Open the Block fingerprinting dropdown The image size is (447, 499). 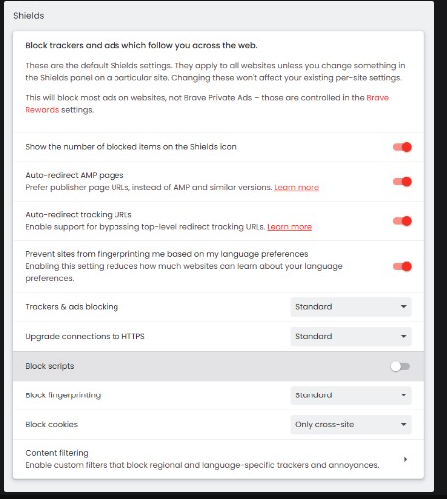click(x=351, y=395)
